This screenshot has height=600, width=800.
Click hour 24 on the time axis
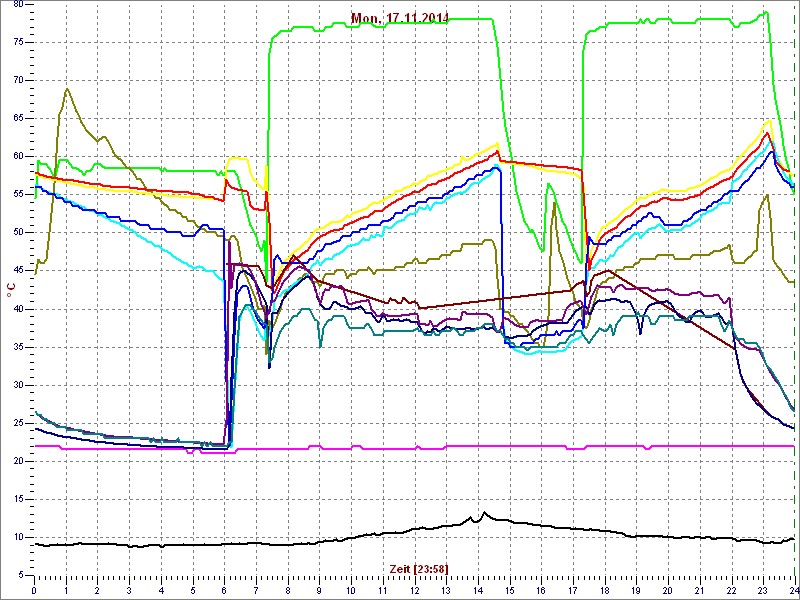[x=793, y=590]
